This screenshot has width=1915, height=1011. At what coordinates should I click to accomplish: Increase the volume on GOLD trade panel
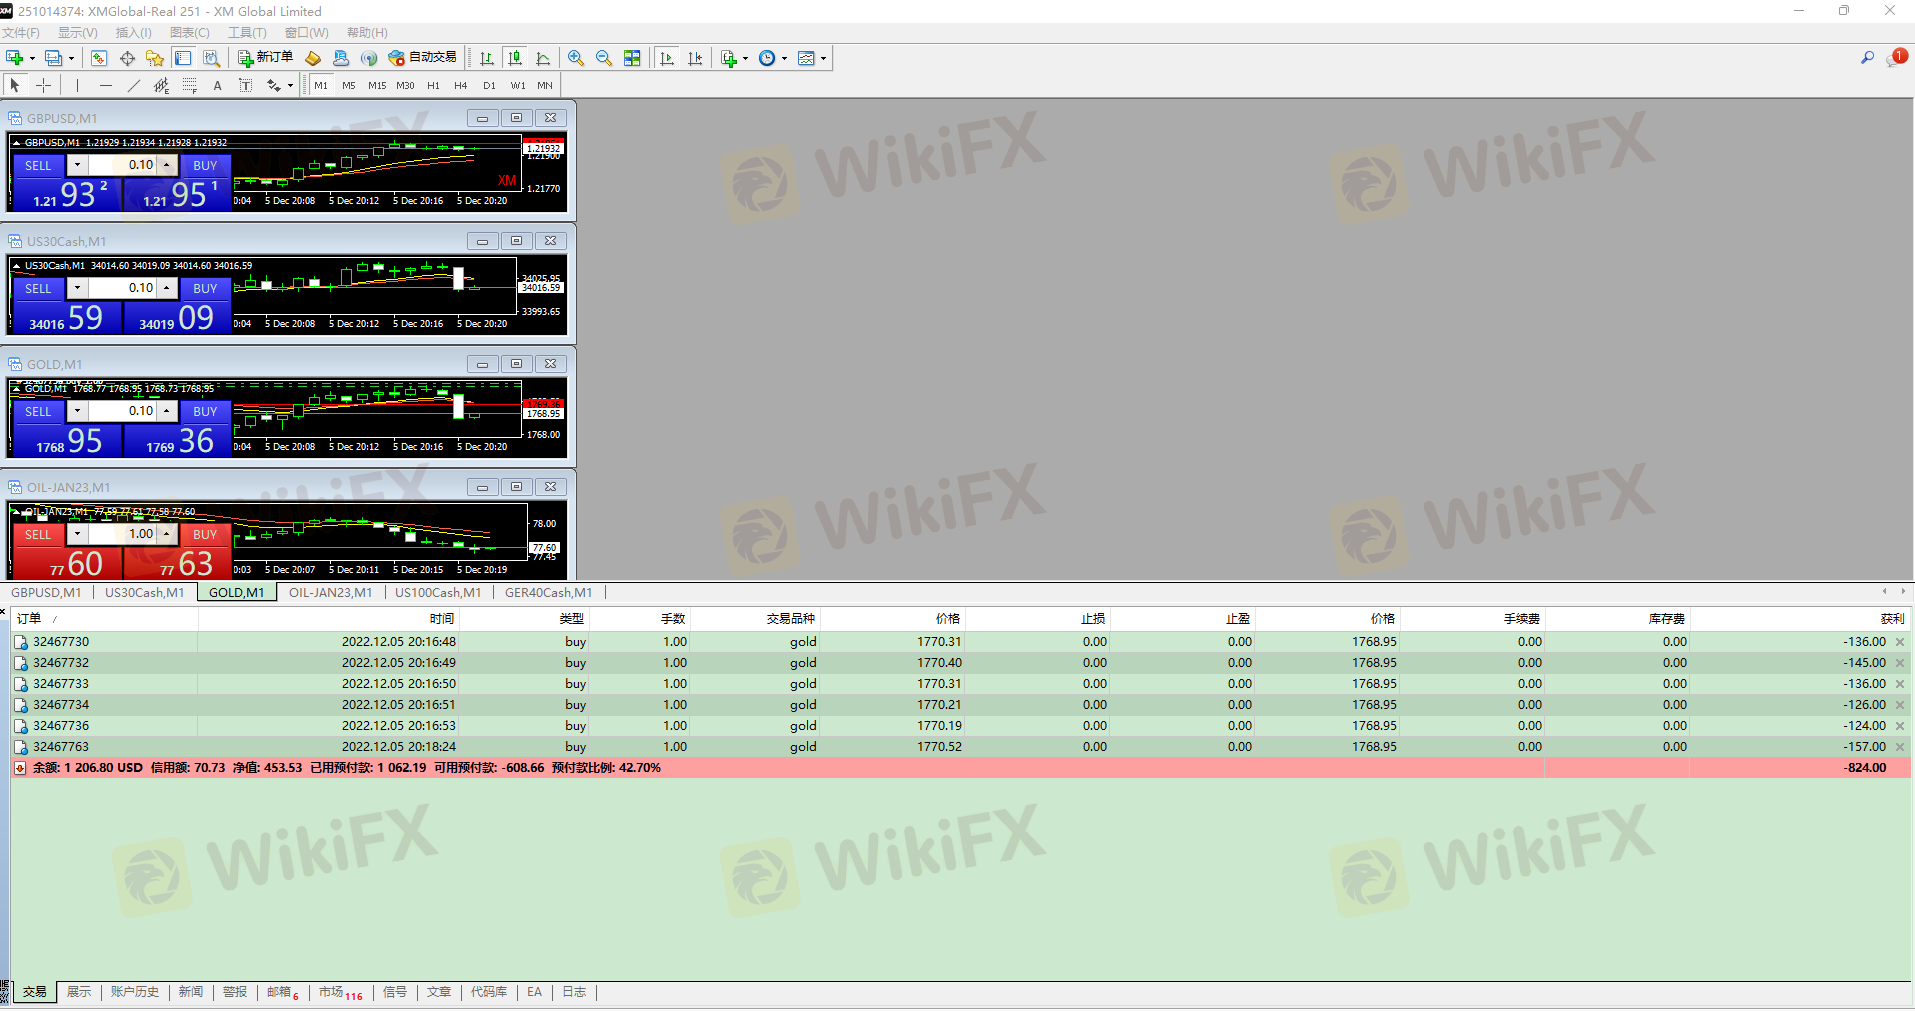[167, 411]
